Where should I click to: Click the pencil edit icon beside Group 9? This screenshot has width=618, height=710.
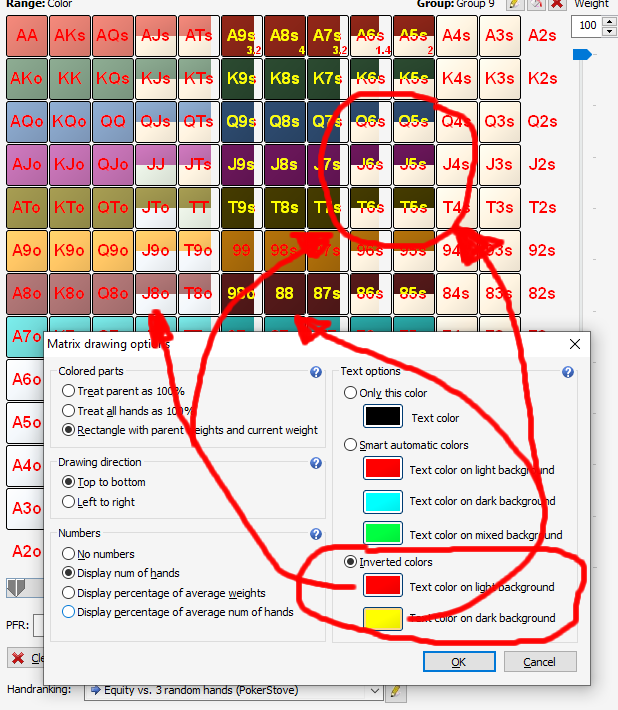pos(514,4)
